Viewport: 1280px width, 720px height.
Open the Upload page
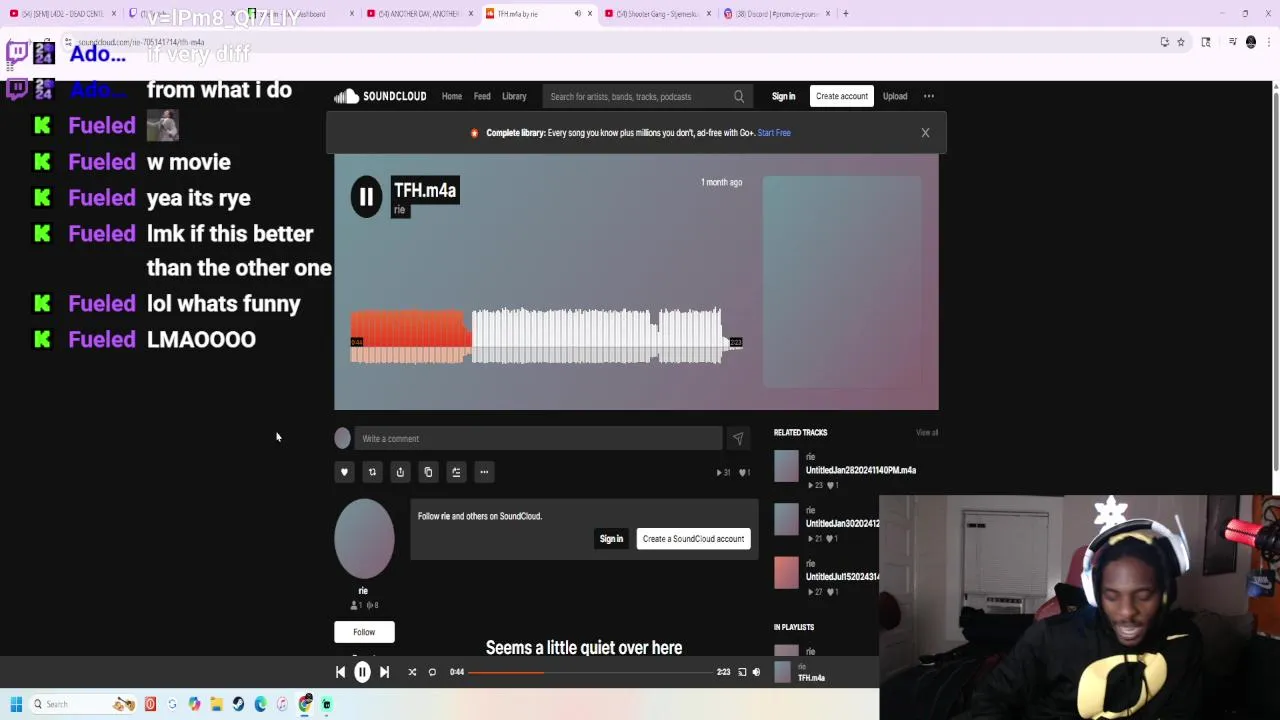(x=895, y=96)
